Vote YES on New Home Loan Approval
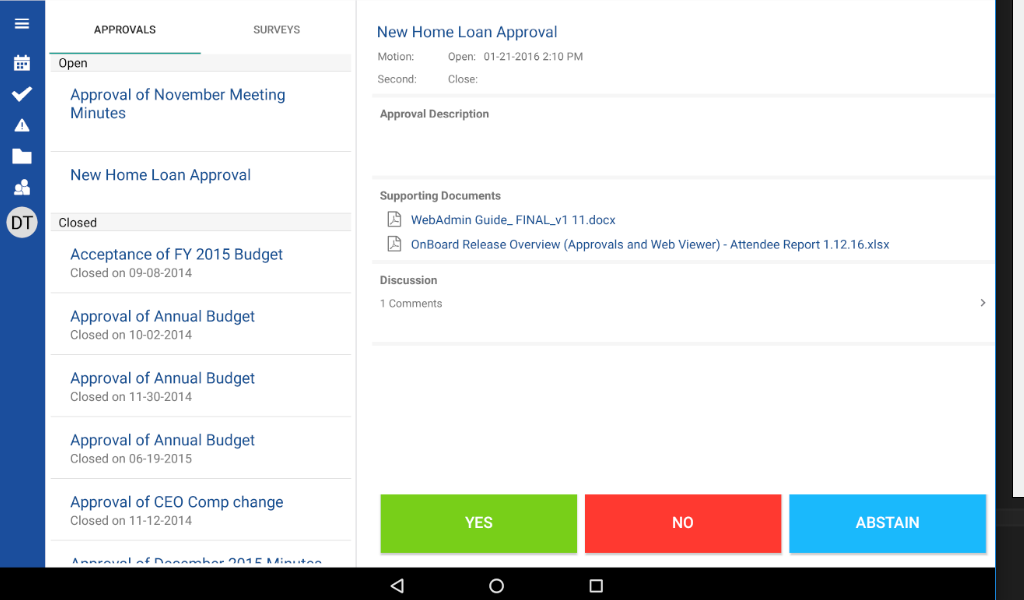Image resolution: width=1024 pixels, height=600 pixels. coord(478,523)
